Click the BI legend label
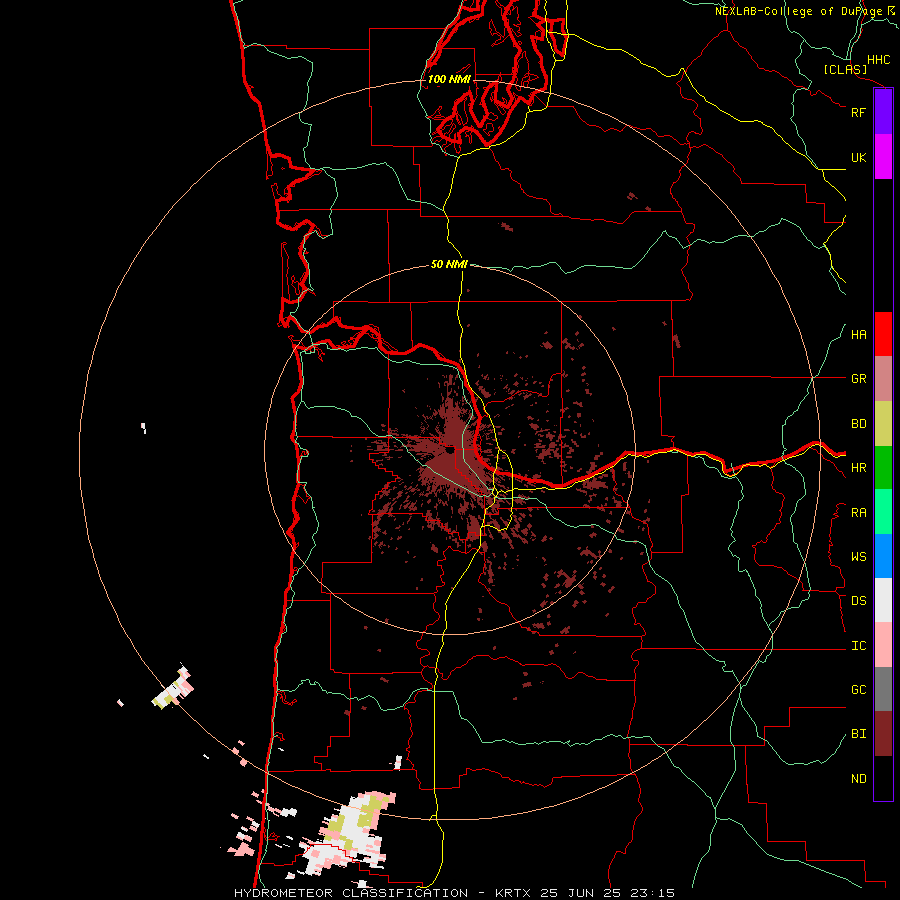This screenshot has width=900, height=900. click(x=858, y=734)
